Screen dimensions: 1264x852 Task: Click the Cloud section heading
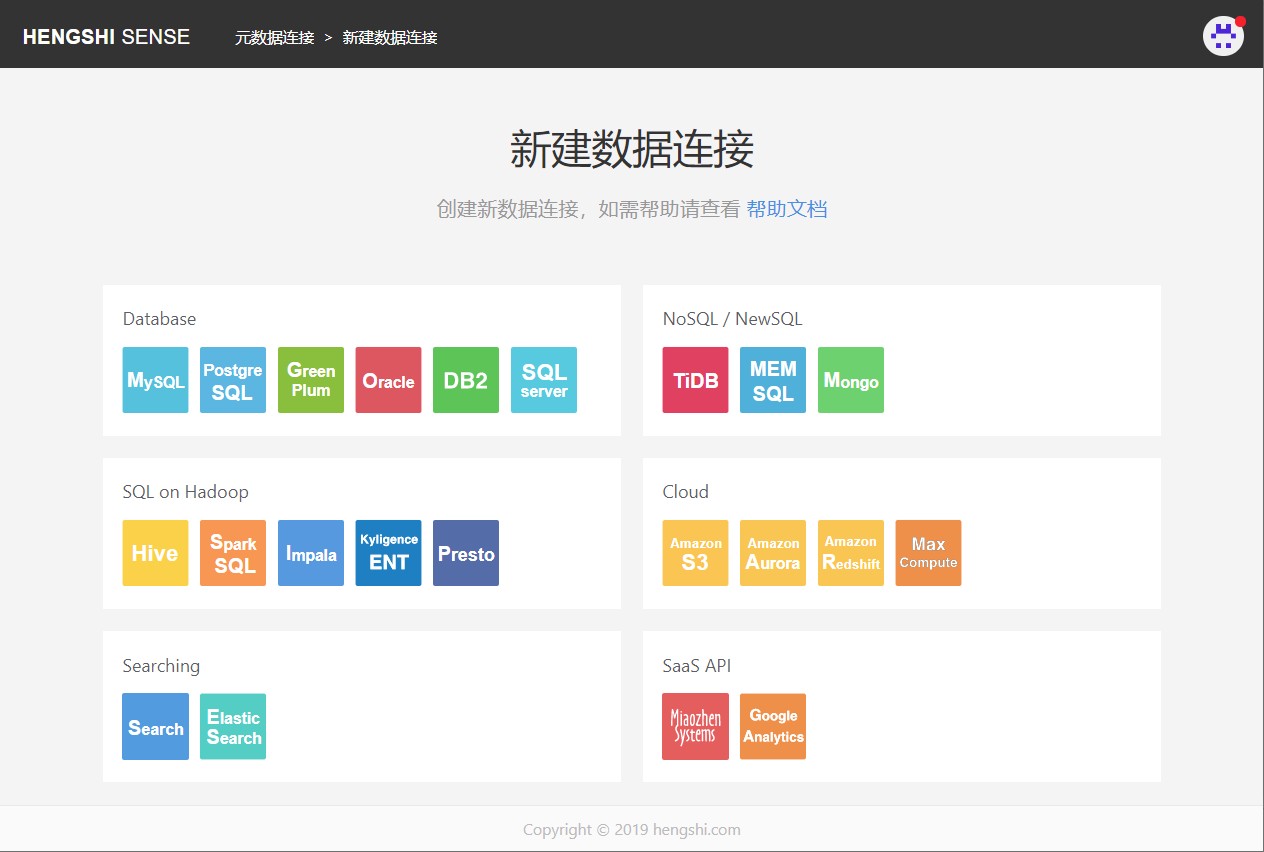coord(685,492)
